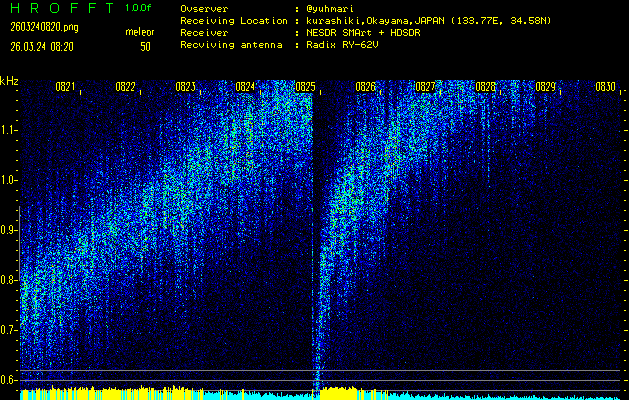This screenshot has height=400, width=629.
Task: Click the 0.6 frequency axis label
Action: [x=9, y=380]
